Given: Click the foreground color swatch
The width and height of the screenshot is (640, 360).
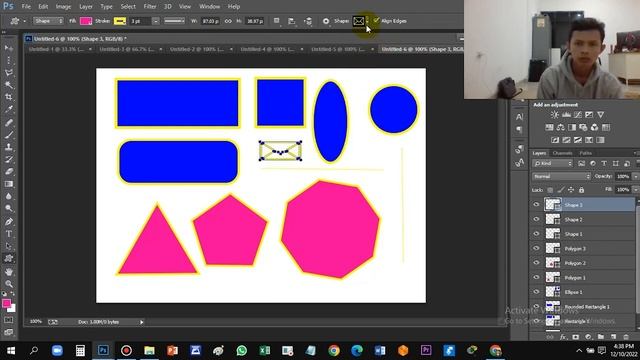Looking at the screenshot, I should point(6,303).
